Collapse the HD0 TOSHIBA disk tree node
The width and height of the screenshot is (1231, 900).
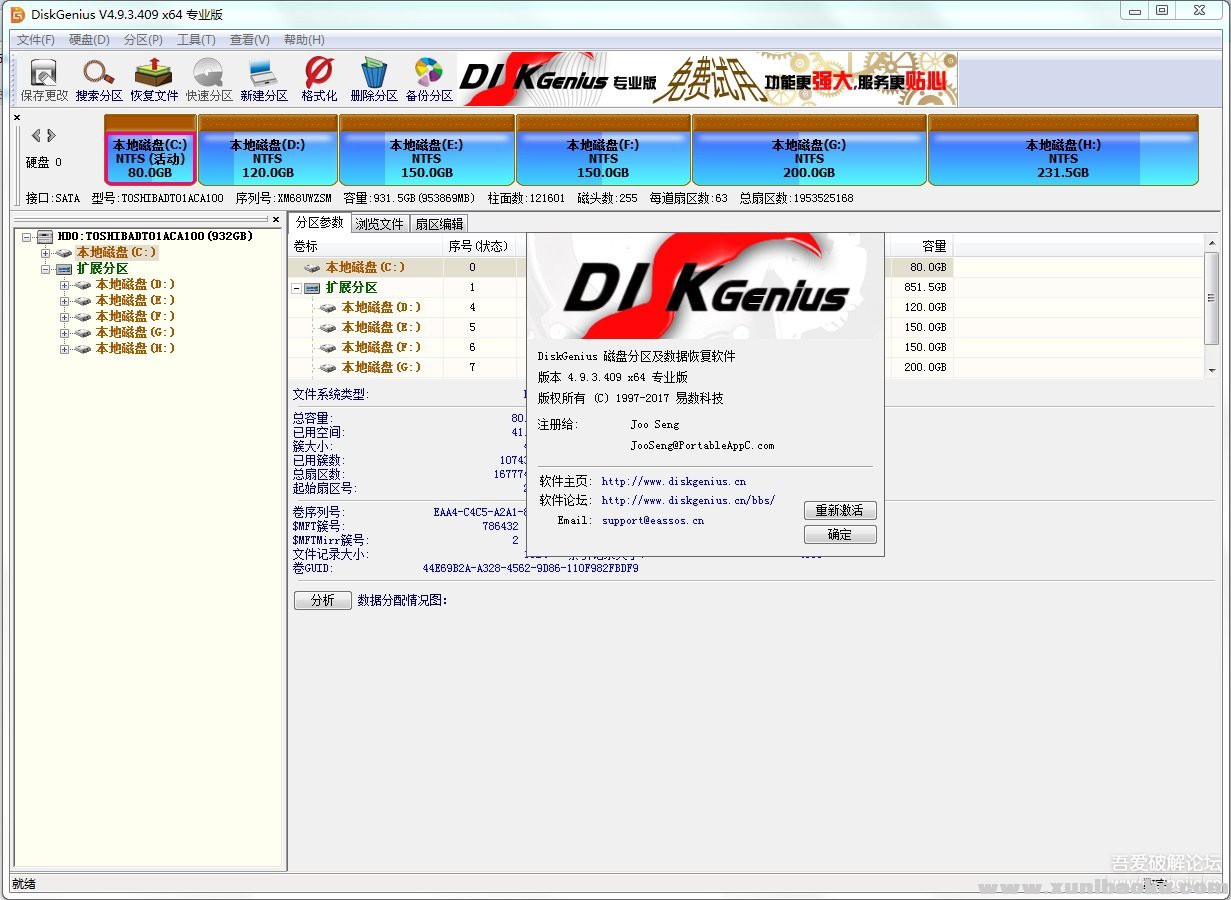coord(27,237)
